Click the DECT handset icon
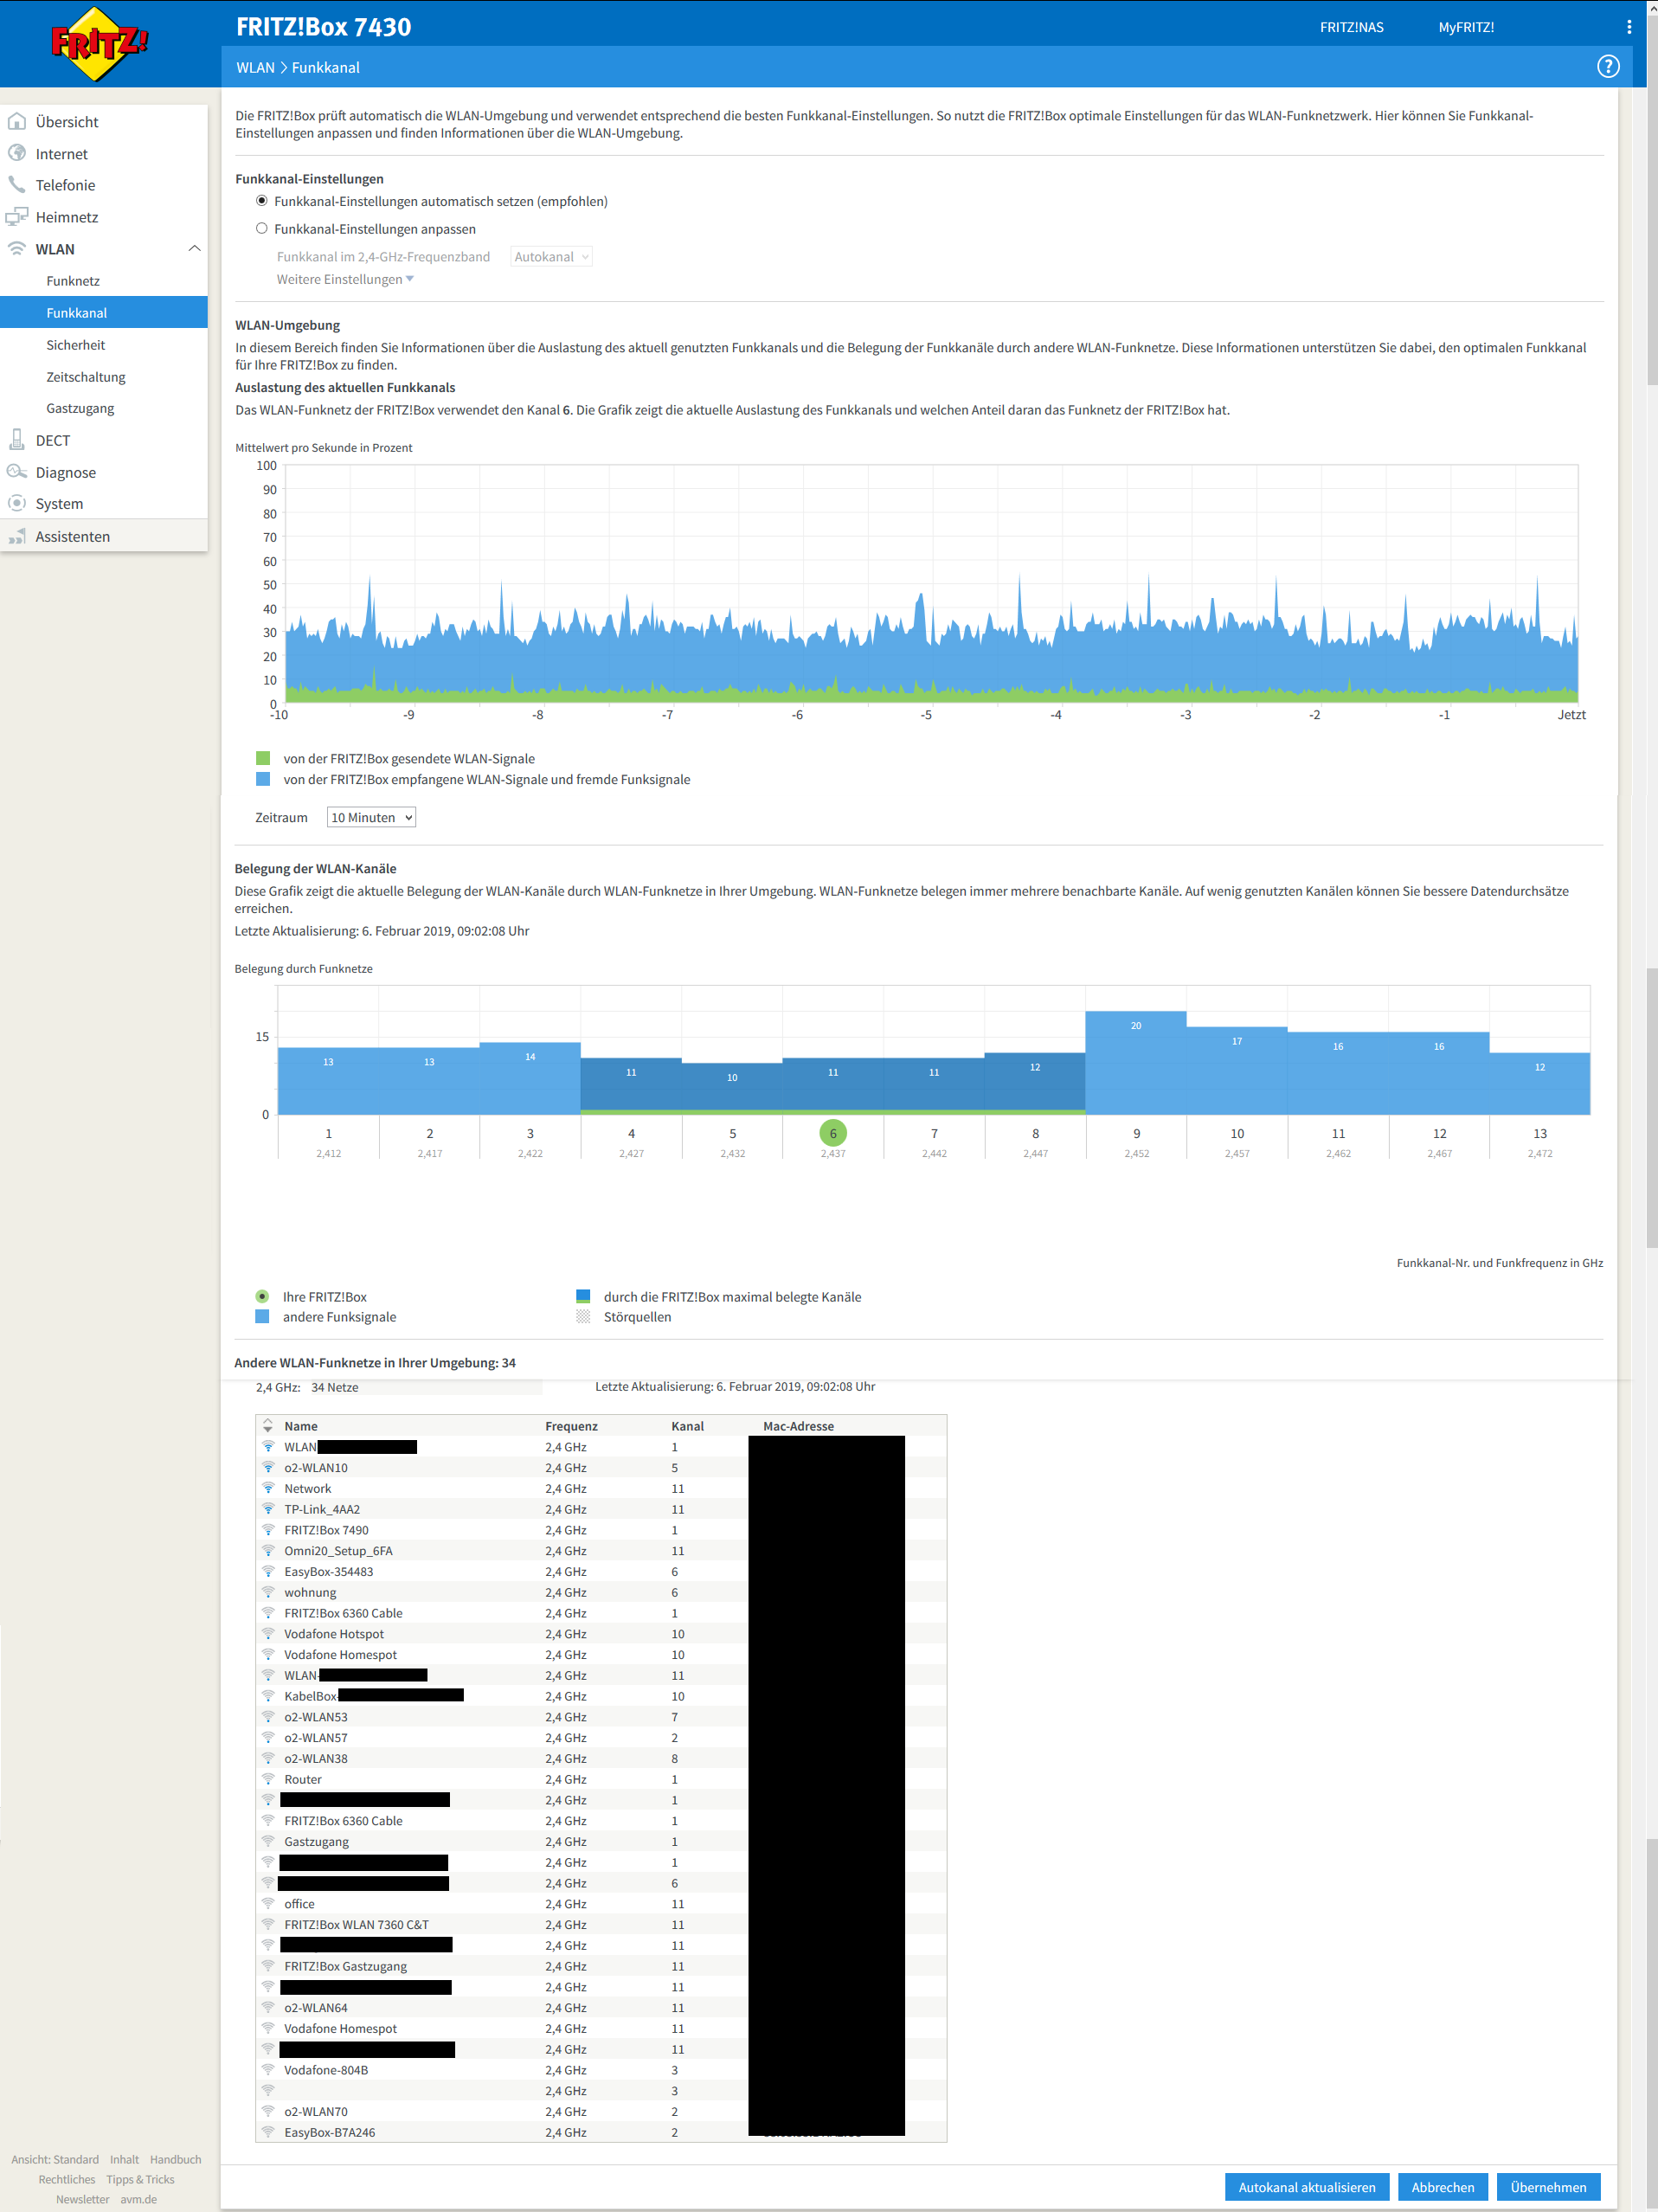 (17, 440)
